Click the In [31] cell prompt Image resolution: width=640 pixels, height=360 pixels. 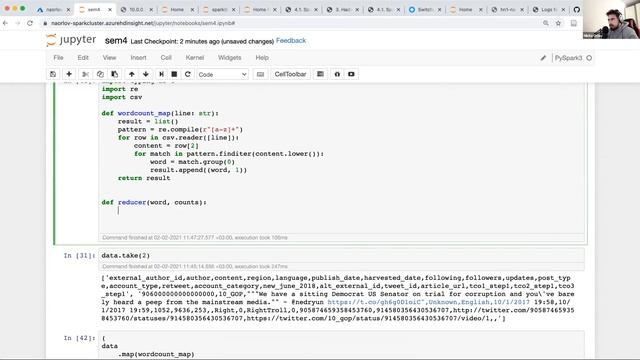click(x=79, y=256)
